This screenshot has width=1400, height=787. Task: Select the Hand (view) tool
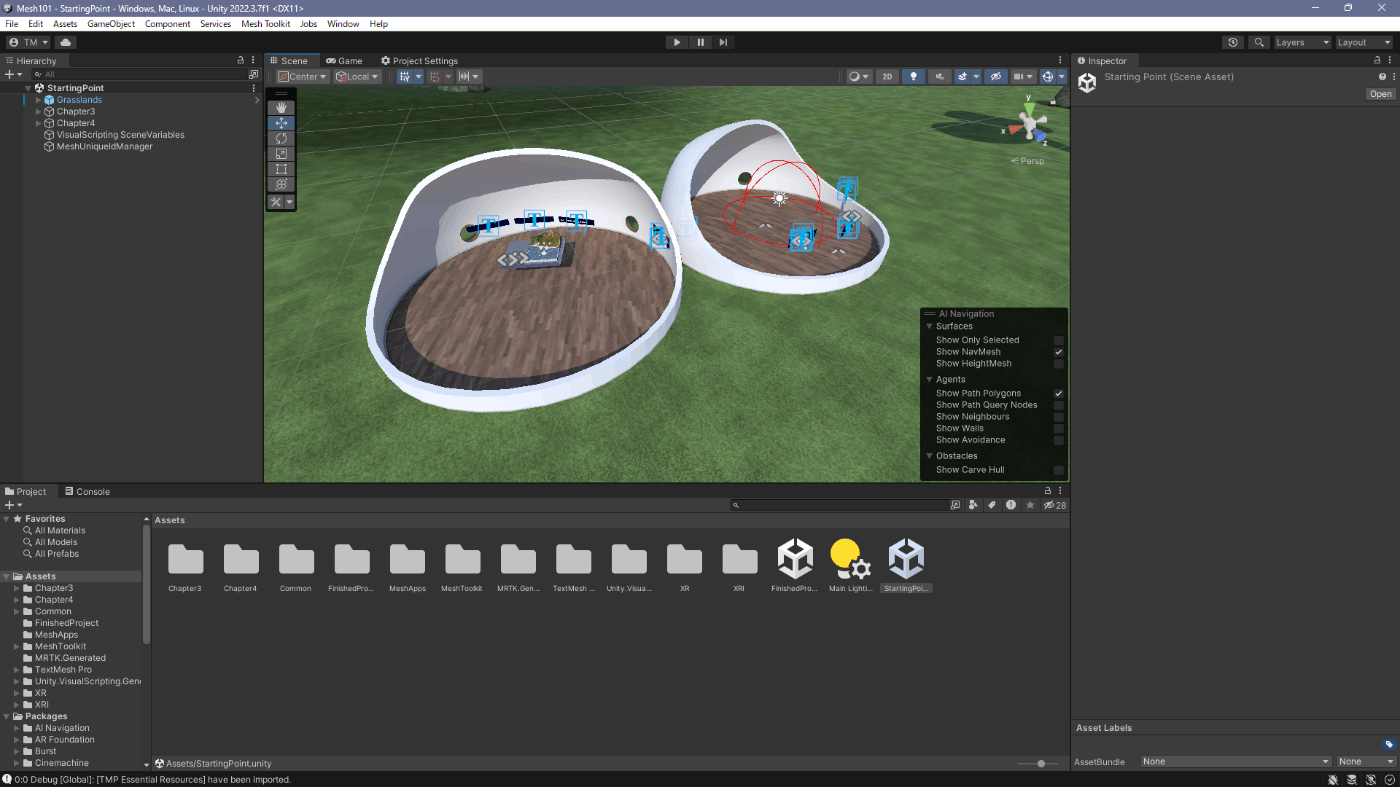pos(281,107)
